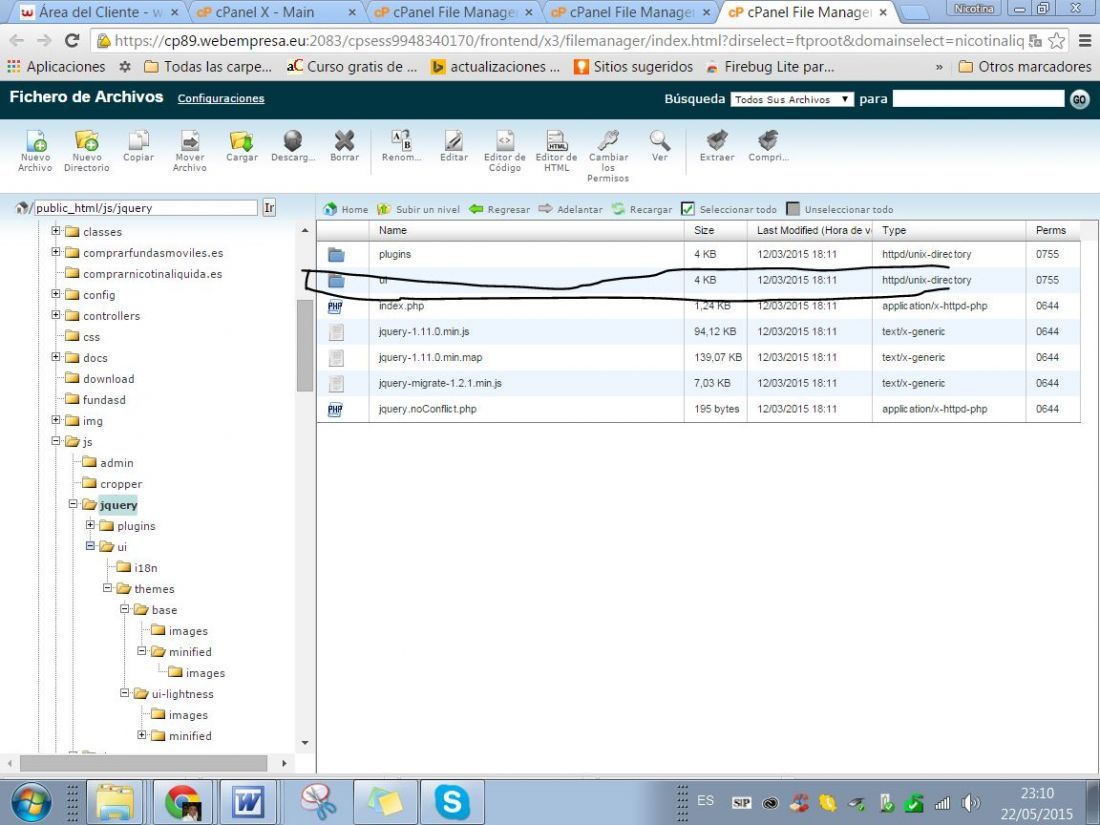Viewport: 1100px width, 825px height.
Task: Expand the plugins folder under jquery
Action: 90,525
